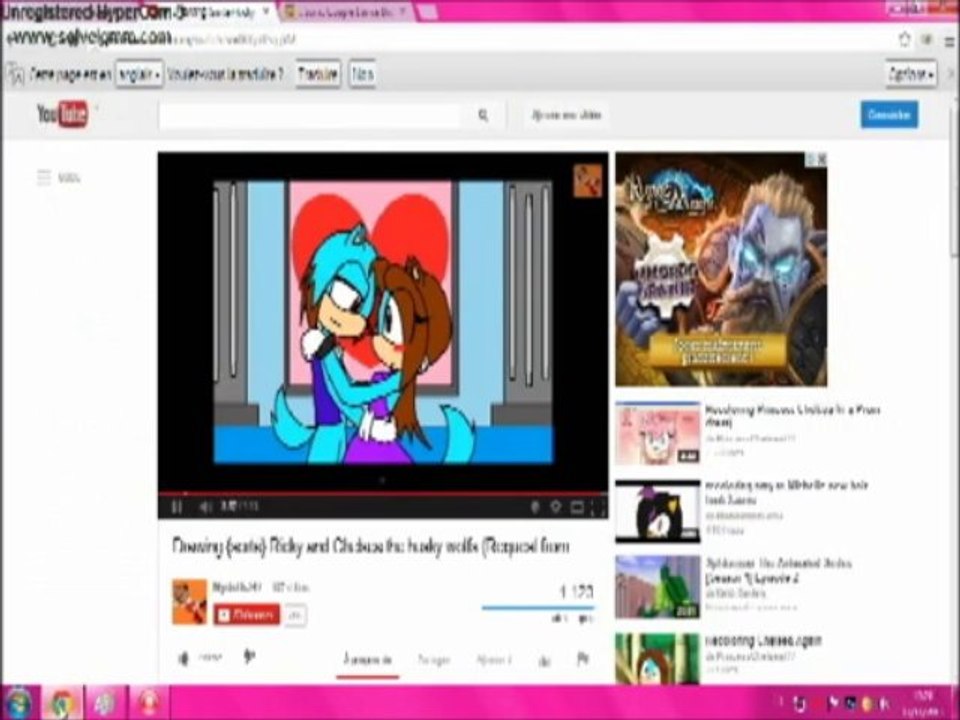Mute the video with the speaker icon
The image size is (960, 720).
tap(205, 506)
